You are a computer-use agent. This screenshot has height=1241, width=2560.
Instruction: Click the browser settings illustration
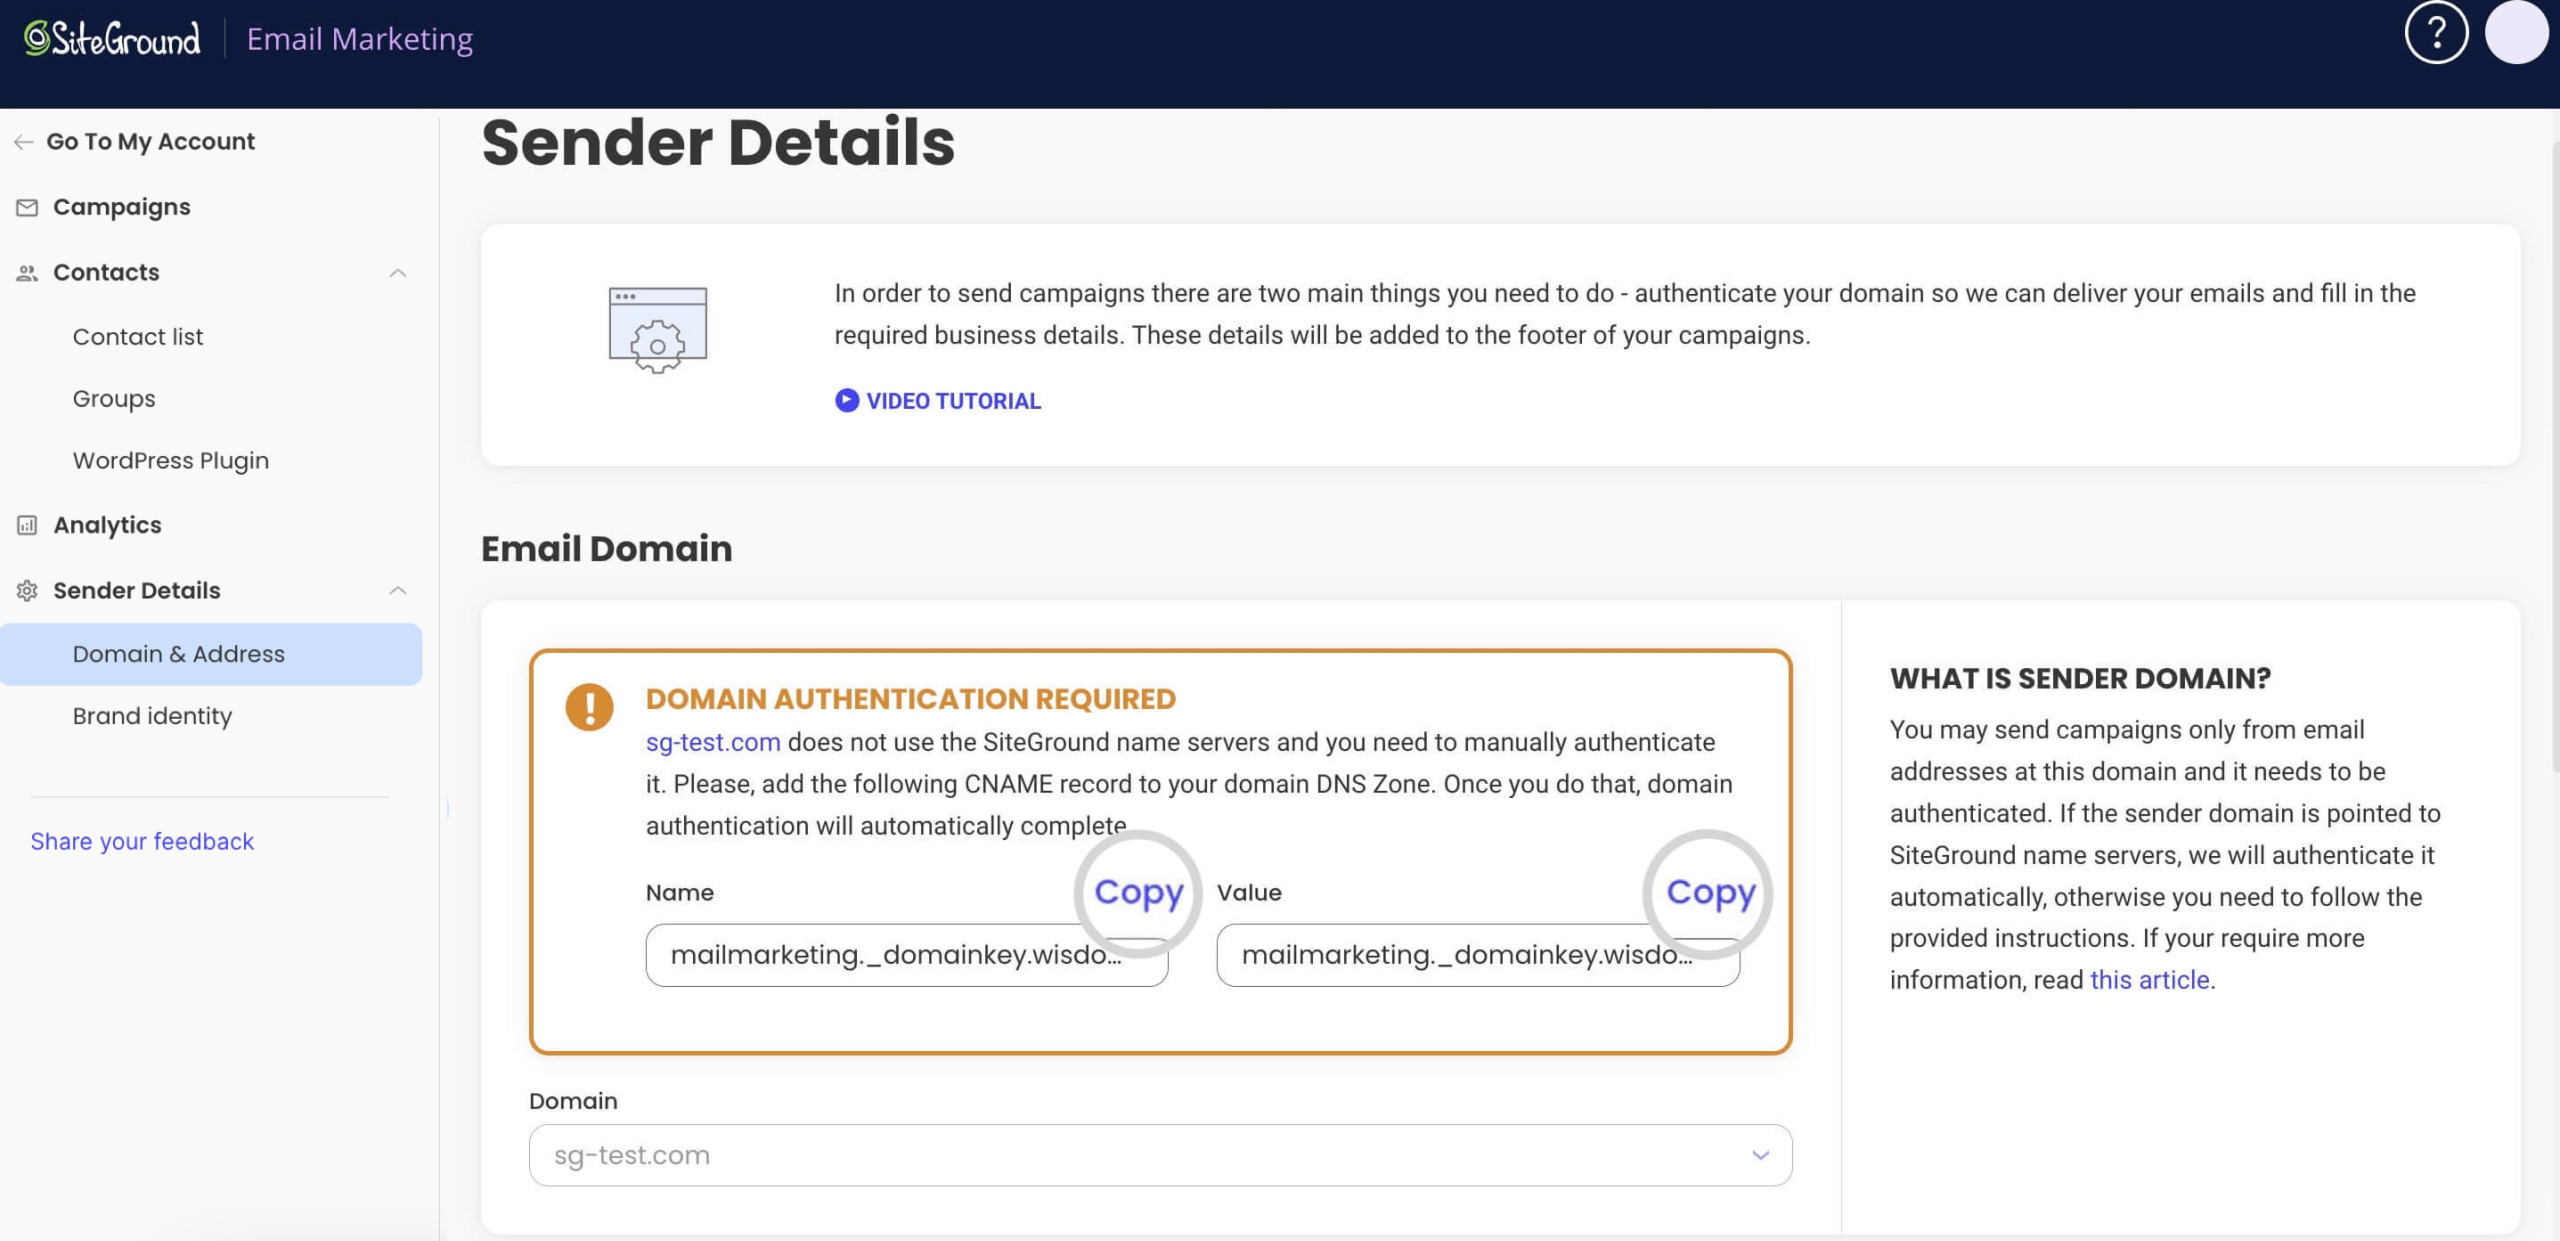pyautogui.click(x=658, y=330)
